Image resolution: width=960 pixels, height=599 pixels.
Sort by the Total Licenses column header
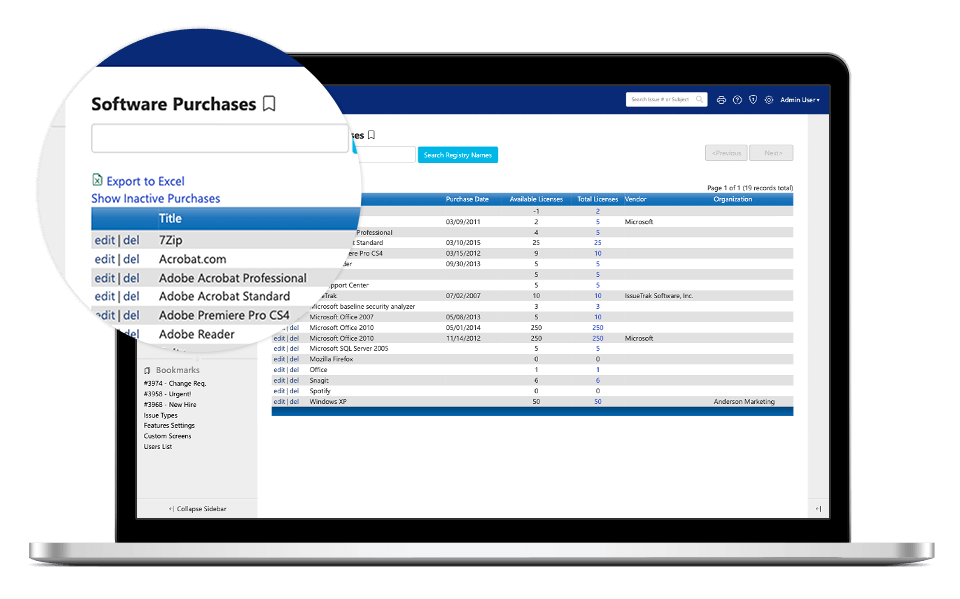click(x=598, y=199)
